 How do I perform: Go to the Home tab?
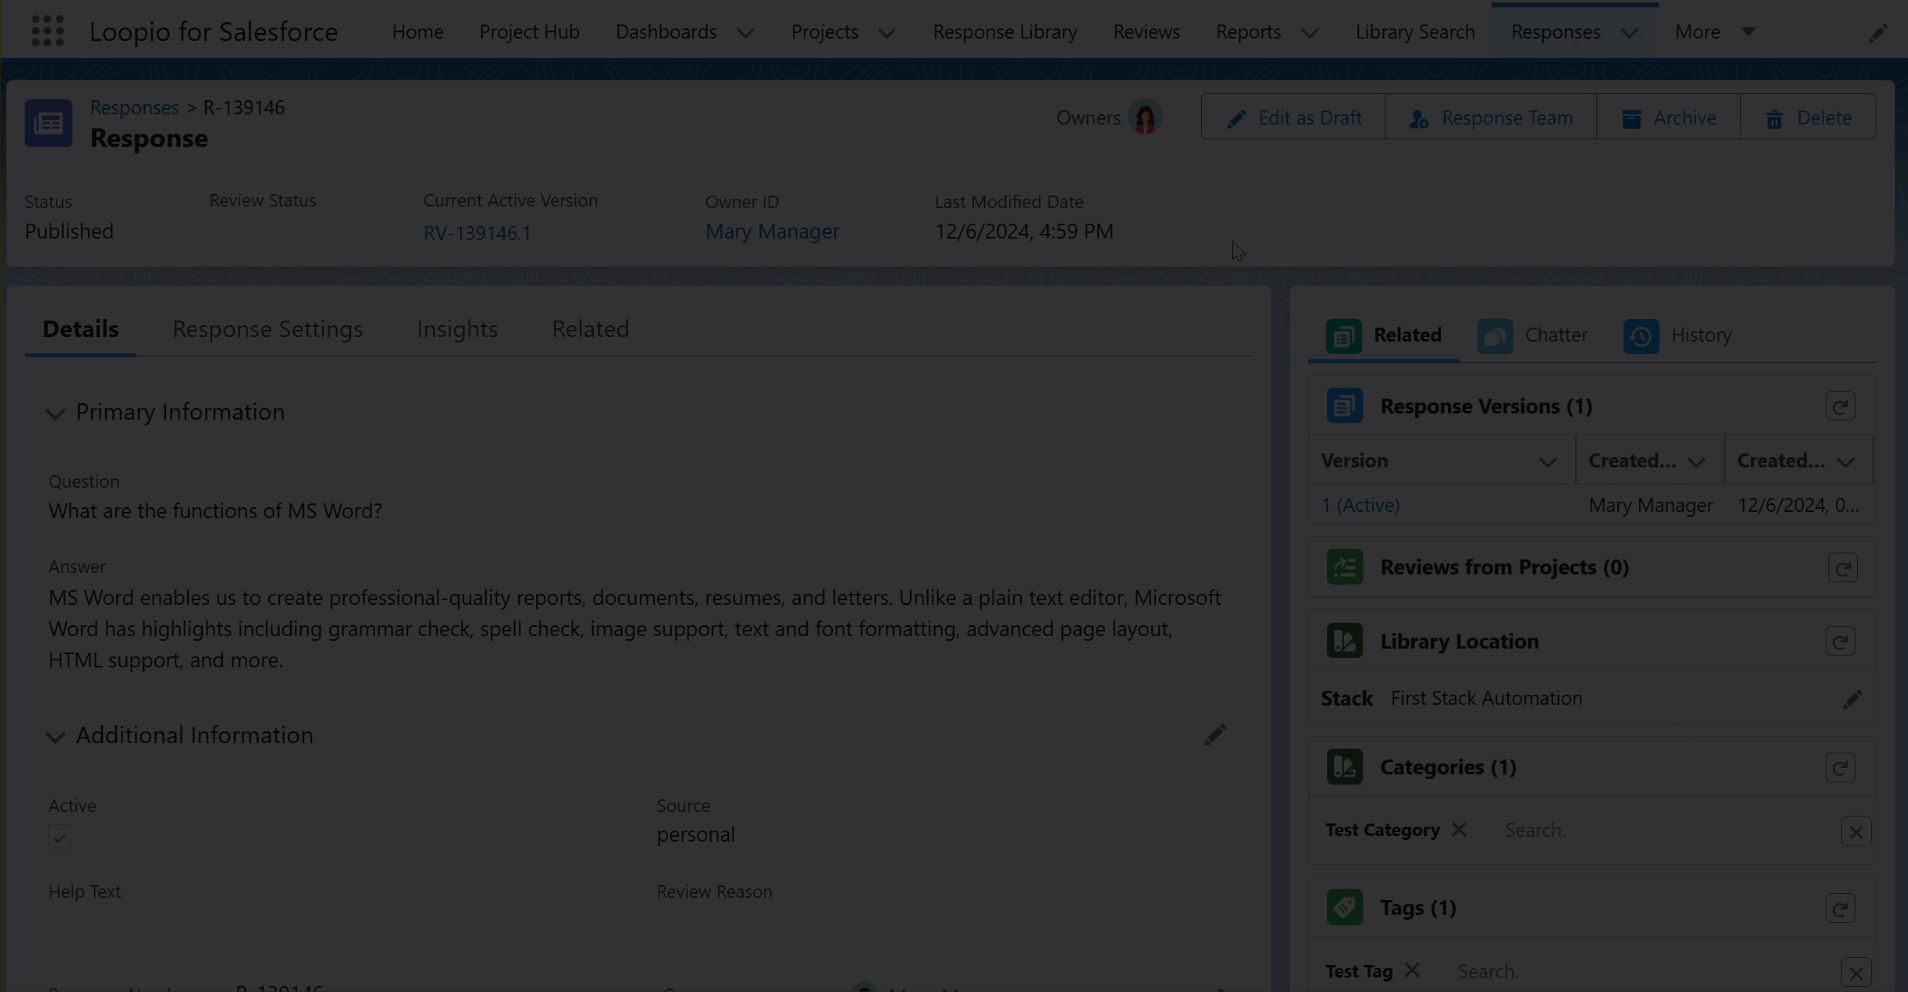pyautogui.click(x=417, y=32)
